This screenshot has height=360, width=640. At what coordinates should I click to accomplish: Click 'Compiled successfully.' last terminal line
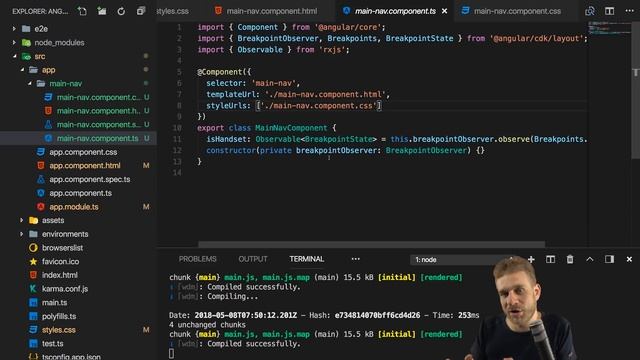click(x=253, y=344)
